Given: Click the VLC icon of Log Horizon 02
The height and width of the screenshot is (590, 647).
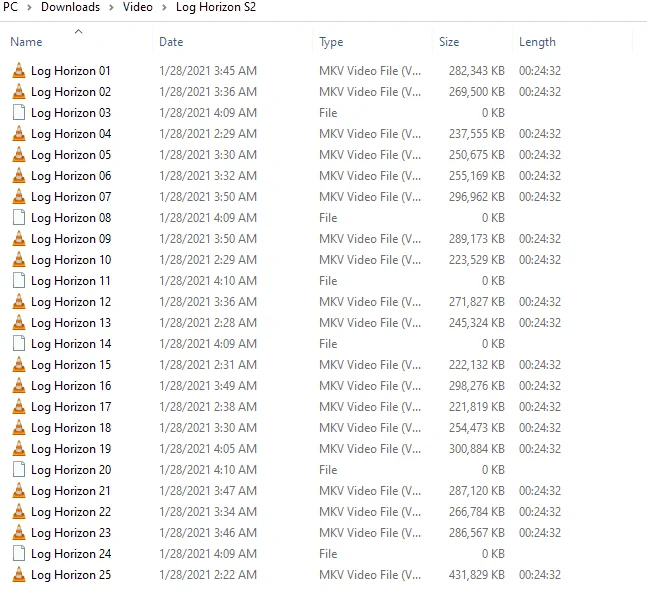Looking at the screenshot, I should point(19,92).
